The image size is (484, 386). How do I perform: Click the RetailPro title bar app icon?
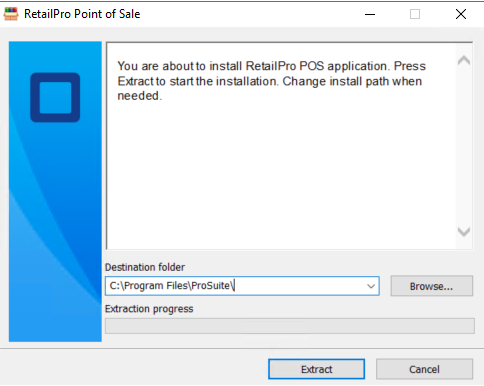click(x=11, y=14)
